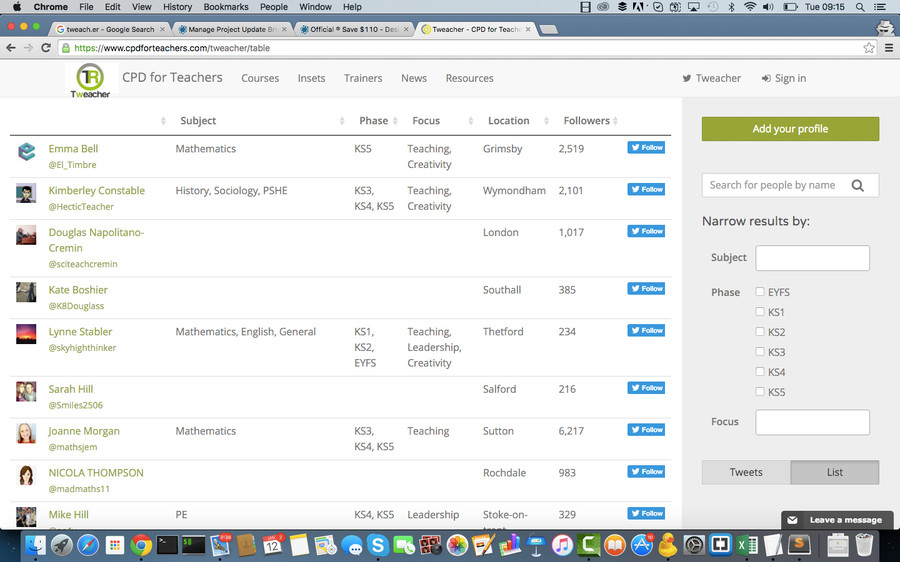Open Emma Bell's profile avatar

coord(26,152)
